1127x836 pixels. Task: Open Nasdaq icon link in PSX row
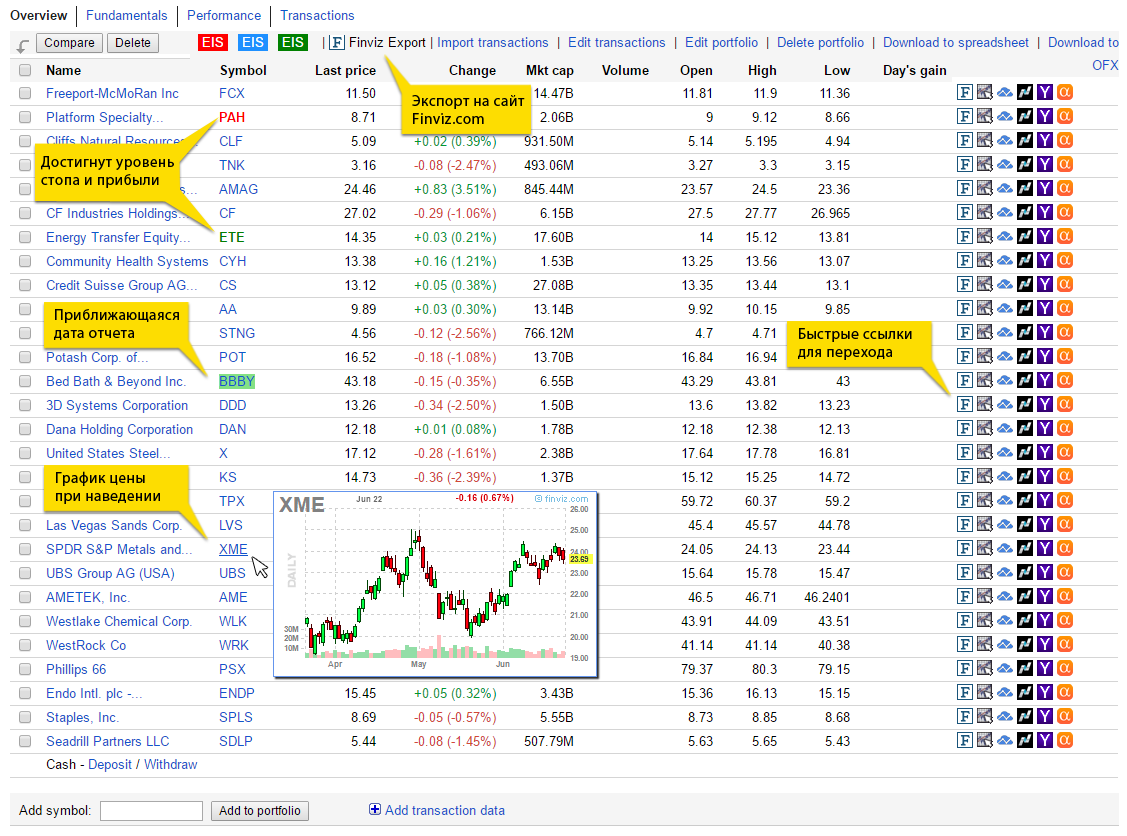click(1025, 669)
